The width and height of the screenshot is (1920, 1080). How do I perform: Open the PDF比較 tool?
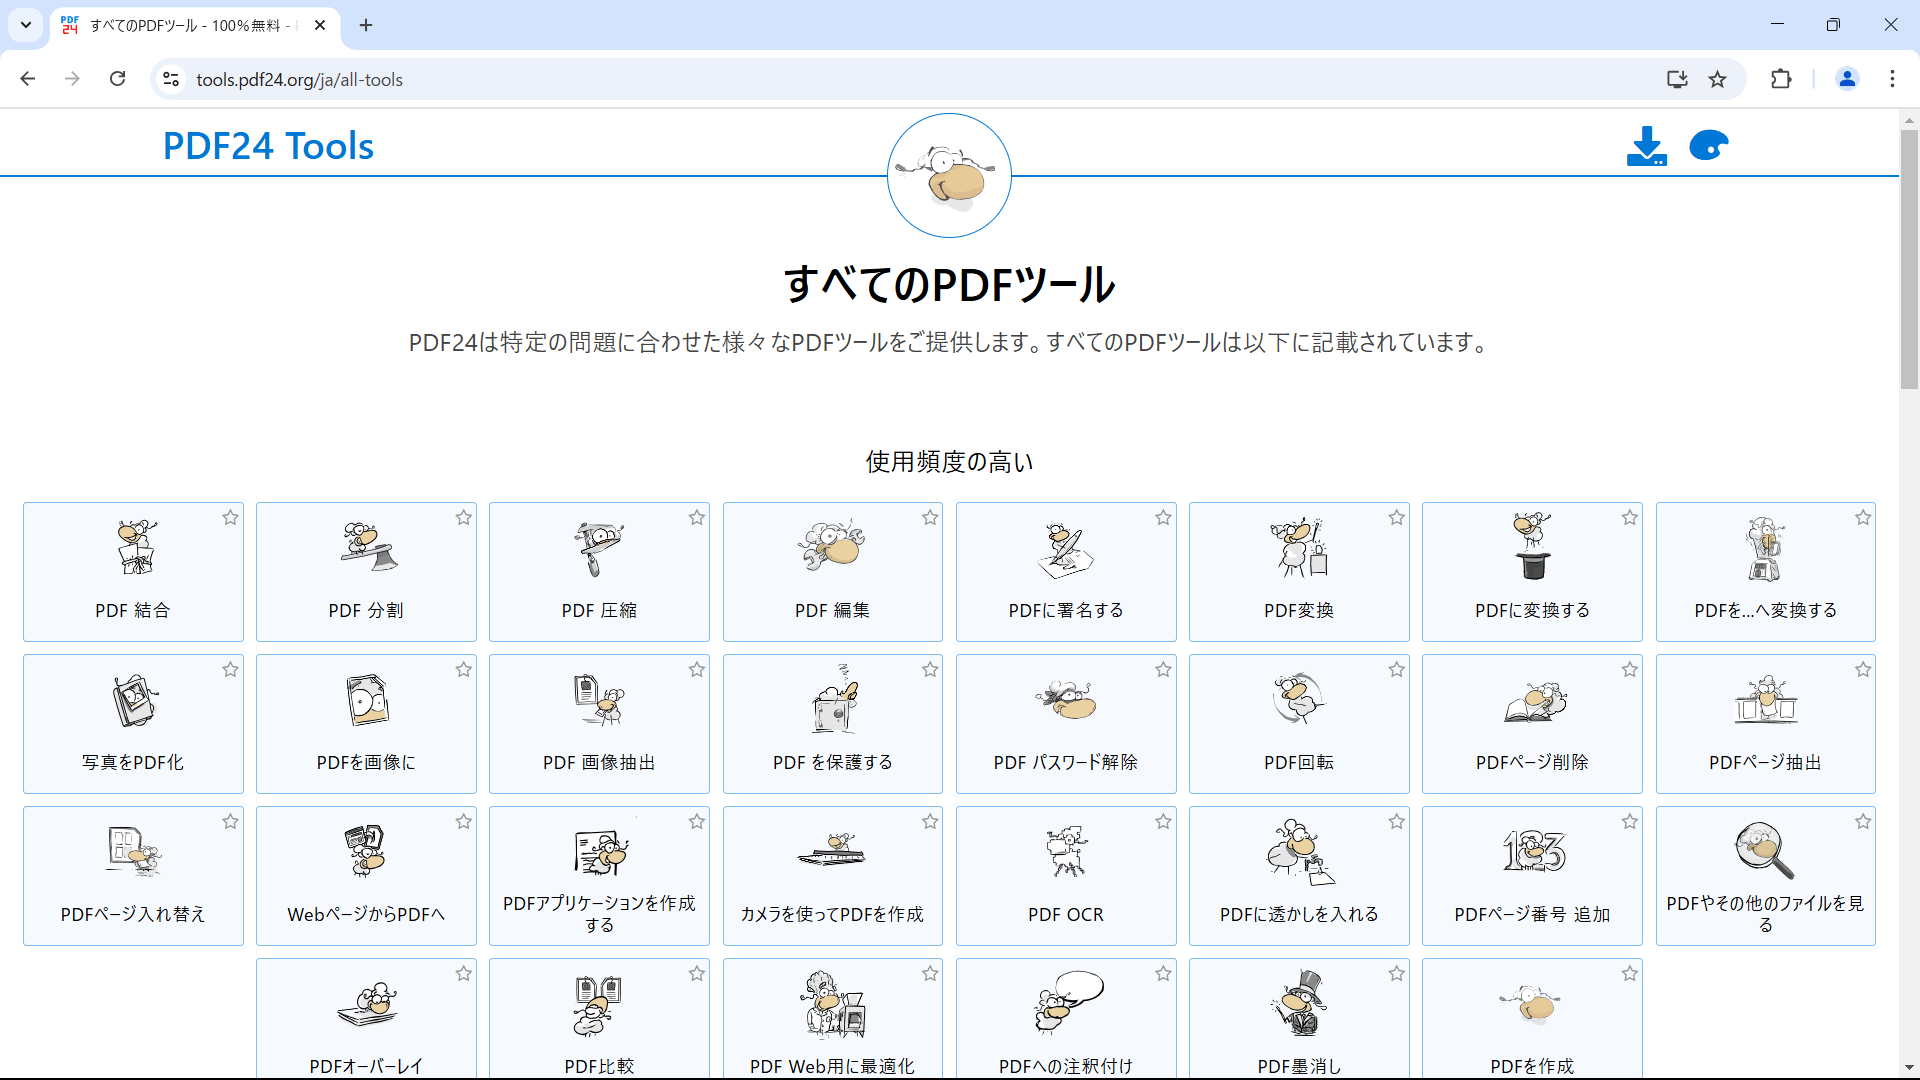click(599, 1018)
